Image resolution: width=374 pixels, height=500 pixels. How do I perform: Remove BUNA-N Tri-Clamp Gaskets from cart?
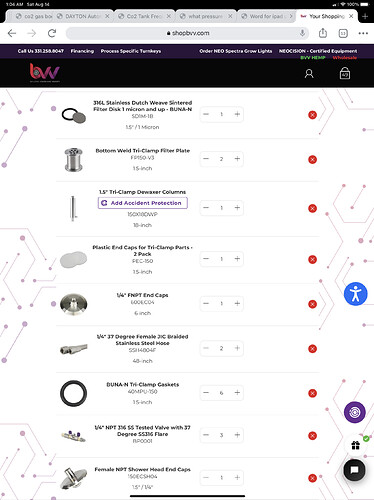pyautogui.click(x=312, y=393)
